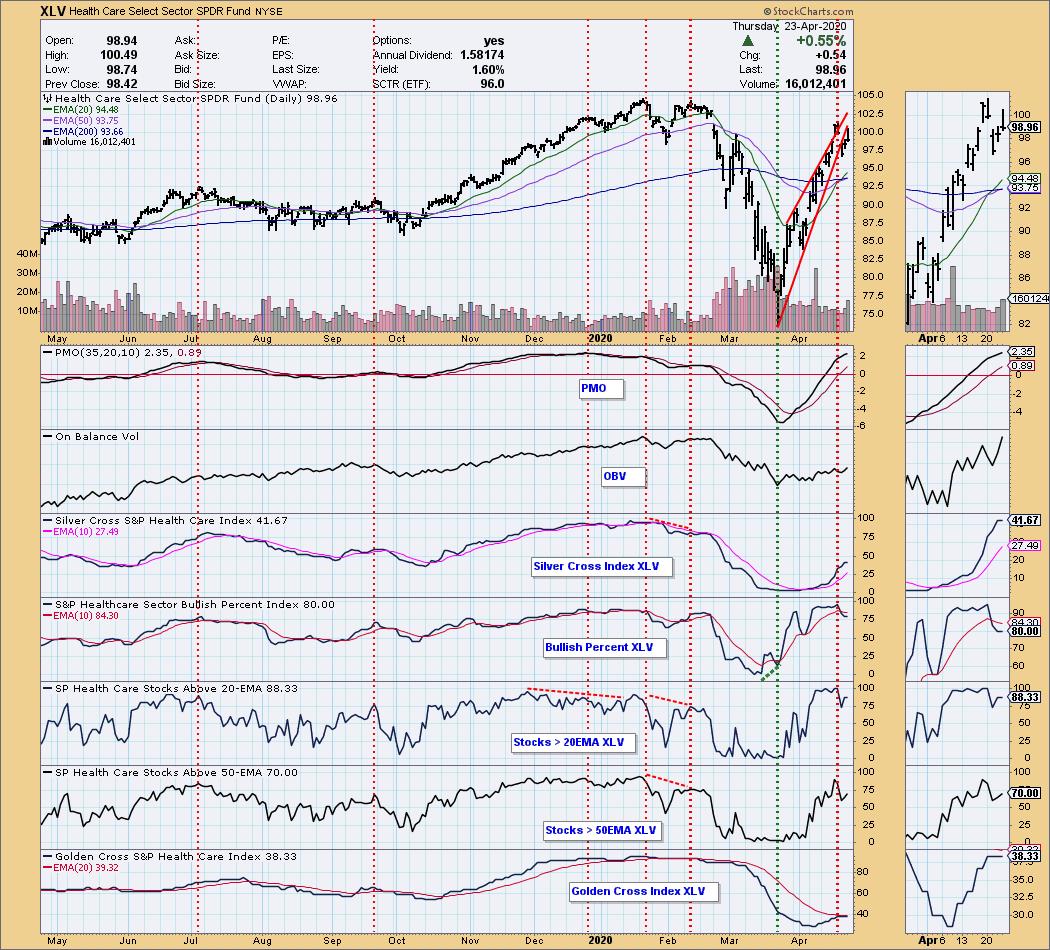
Task: Select the Low value 98.74
Action: coord(121,70)
